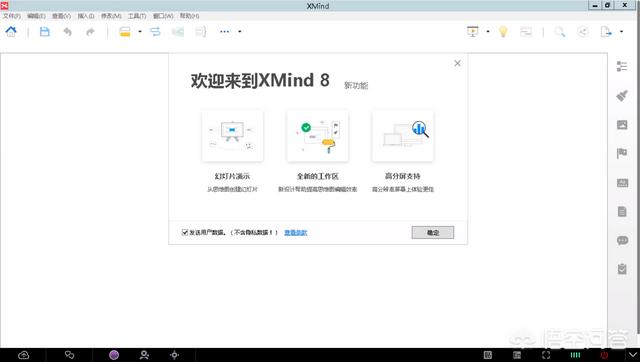Open the 插入(I) menu

coord(86,16)
